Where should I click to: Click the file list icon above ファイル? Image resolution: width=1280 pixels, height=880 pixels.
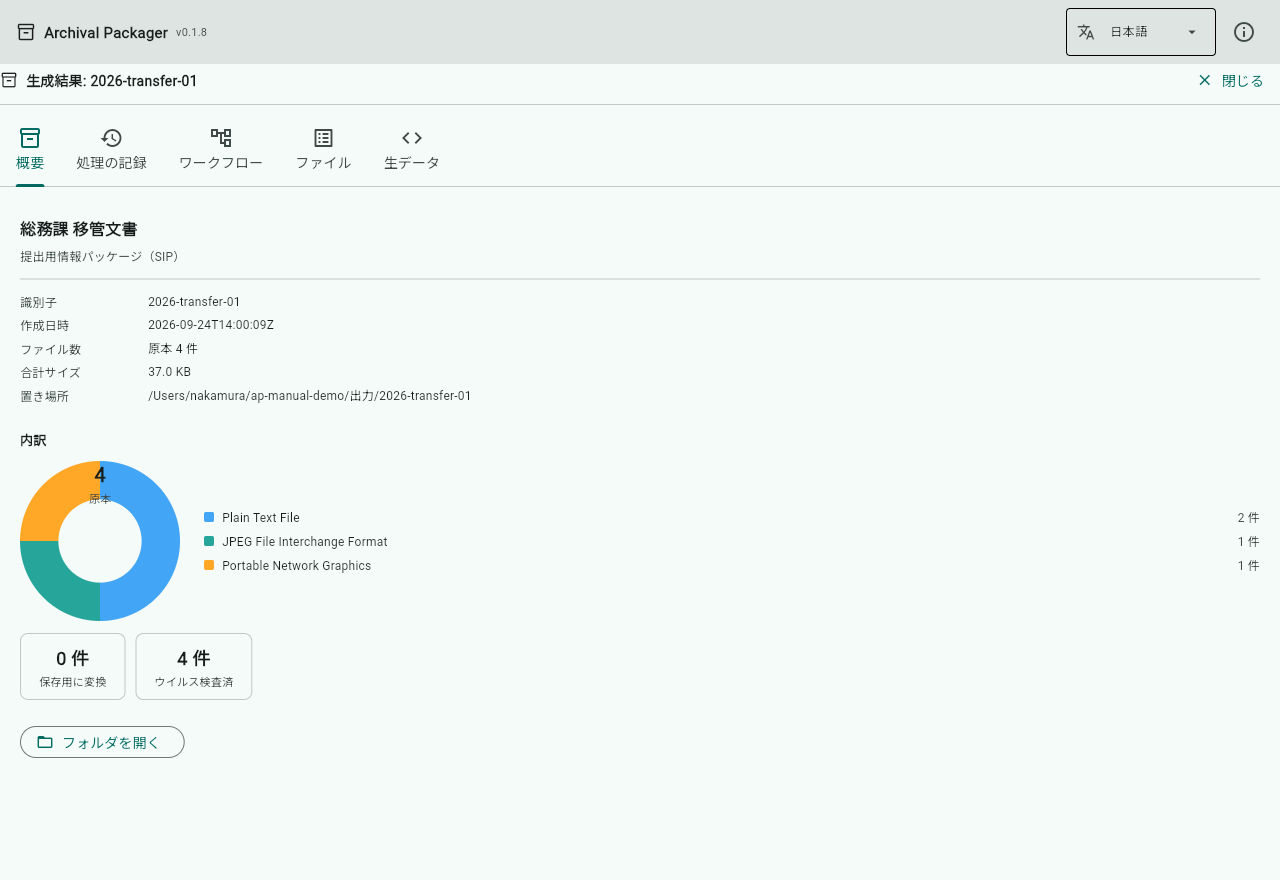[323, 138]
